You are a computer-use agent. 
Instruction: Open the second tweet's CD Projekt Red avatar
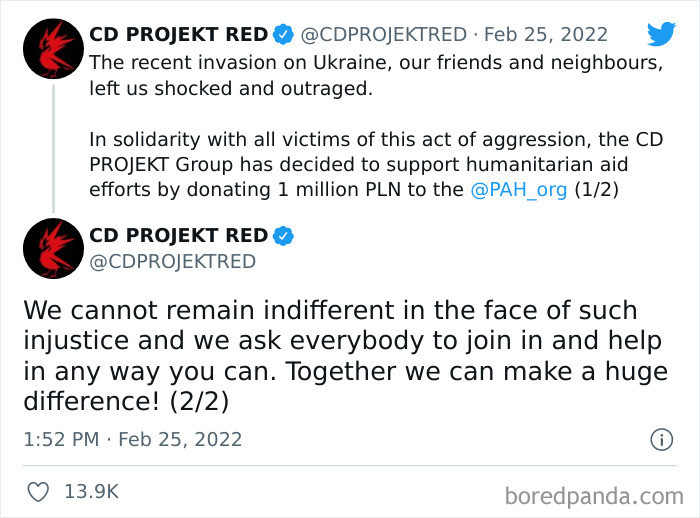[53, 248]
